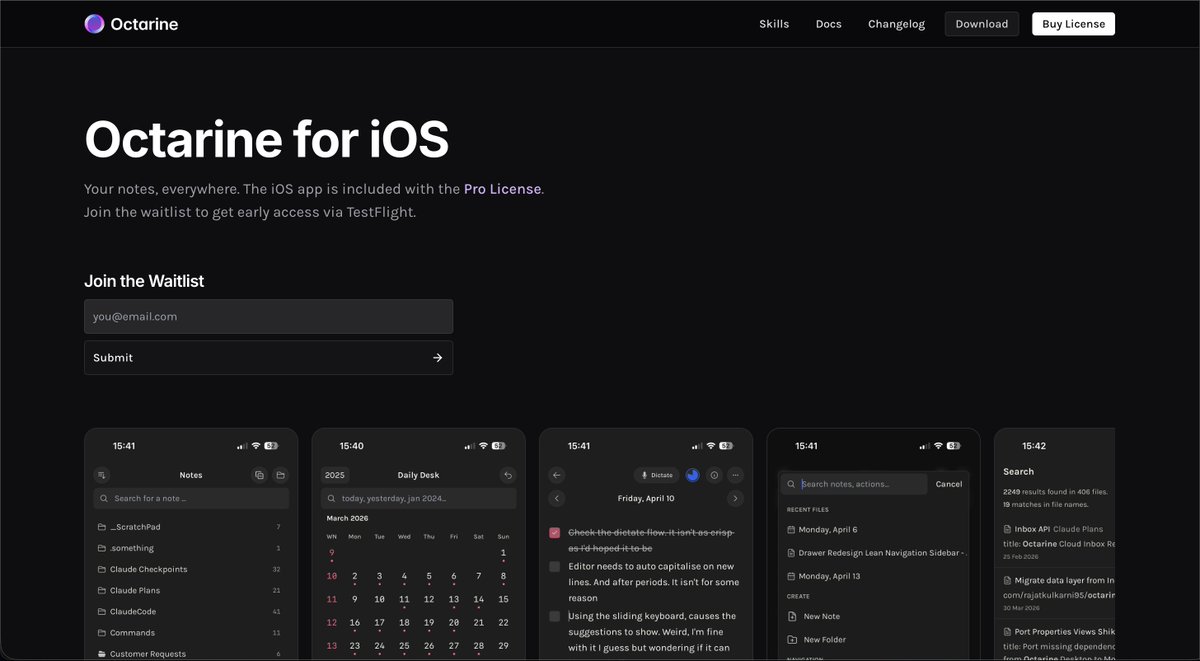Uncheck the 'Check the dictate flow' checkbox

coord(555,533)
